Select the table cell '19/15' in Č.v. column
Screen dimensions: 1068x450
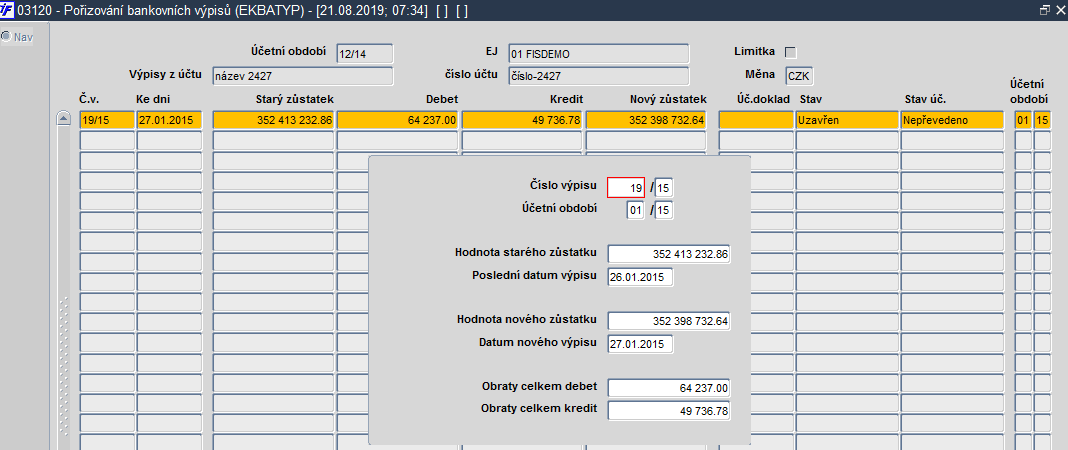106,120
